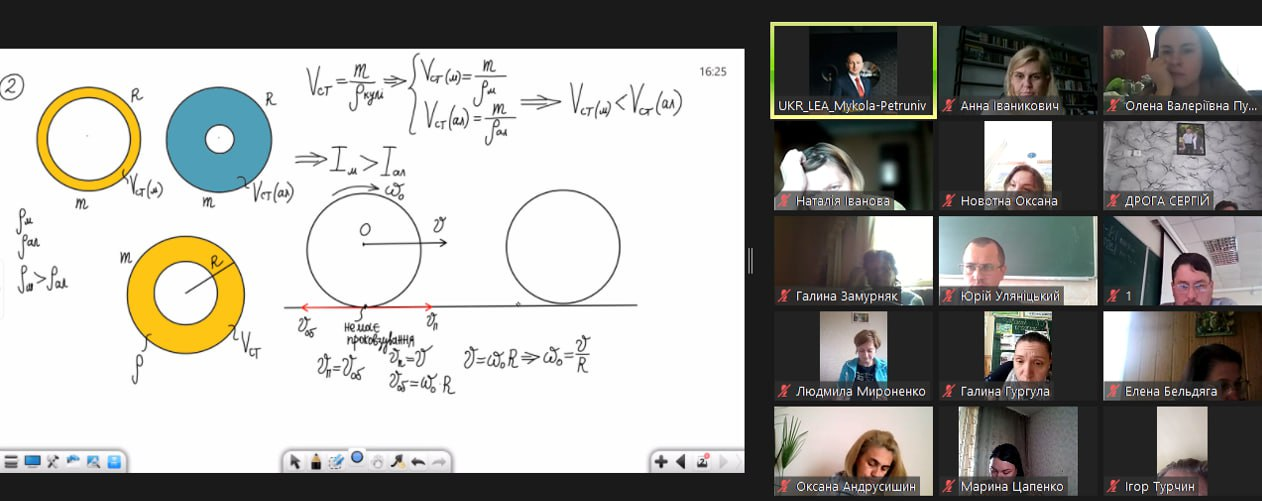Choose the hand pan tool
Screen dimensions: 1262x501
coord(377,461)
